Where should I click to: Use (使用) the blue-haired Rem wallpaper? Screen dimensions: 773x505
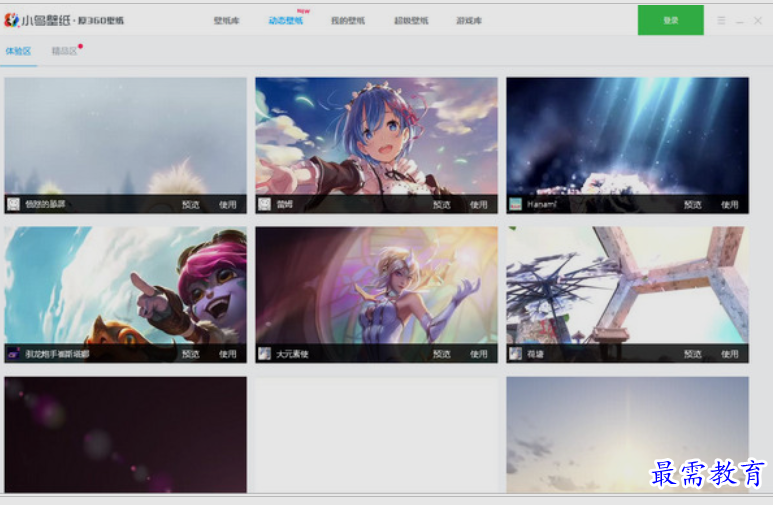click(x=479, y=204)
